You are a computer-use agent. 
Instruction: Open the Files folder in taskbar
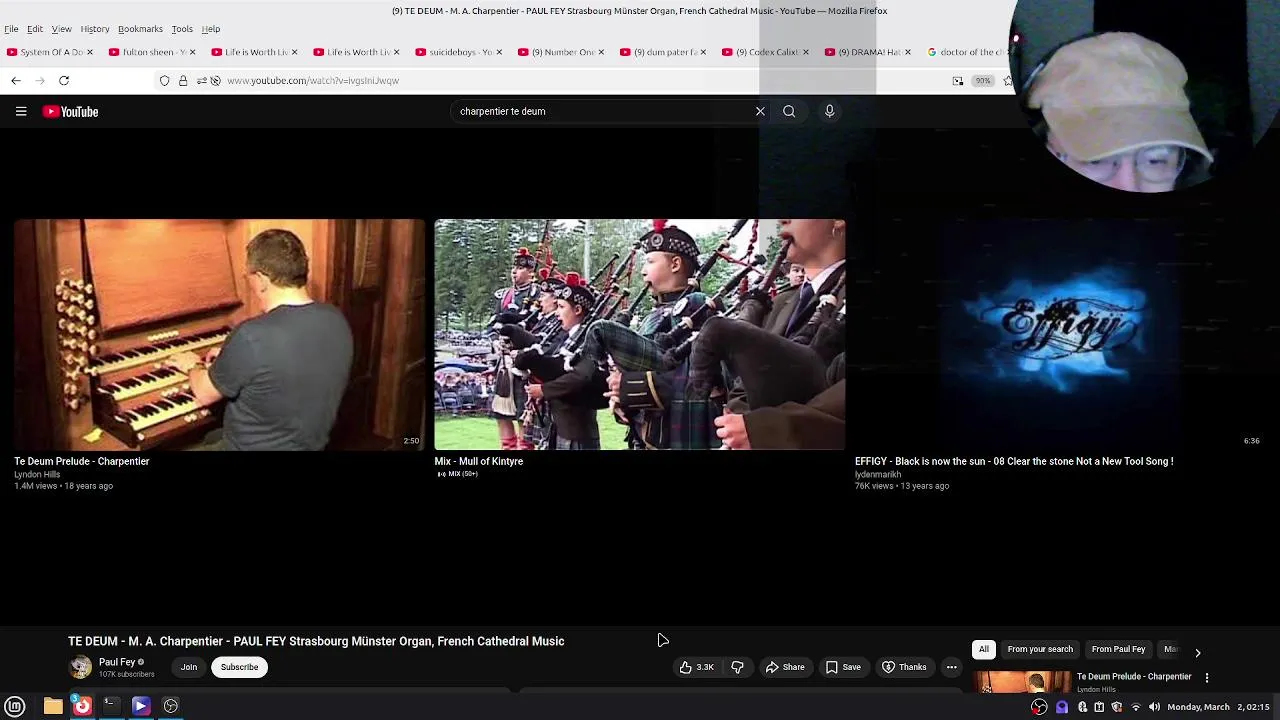click(x=53, y=706)
